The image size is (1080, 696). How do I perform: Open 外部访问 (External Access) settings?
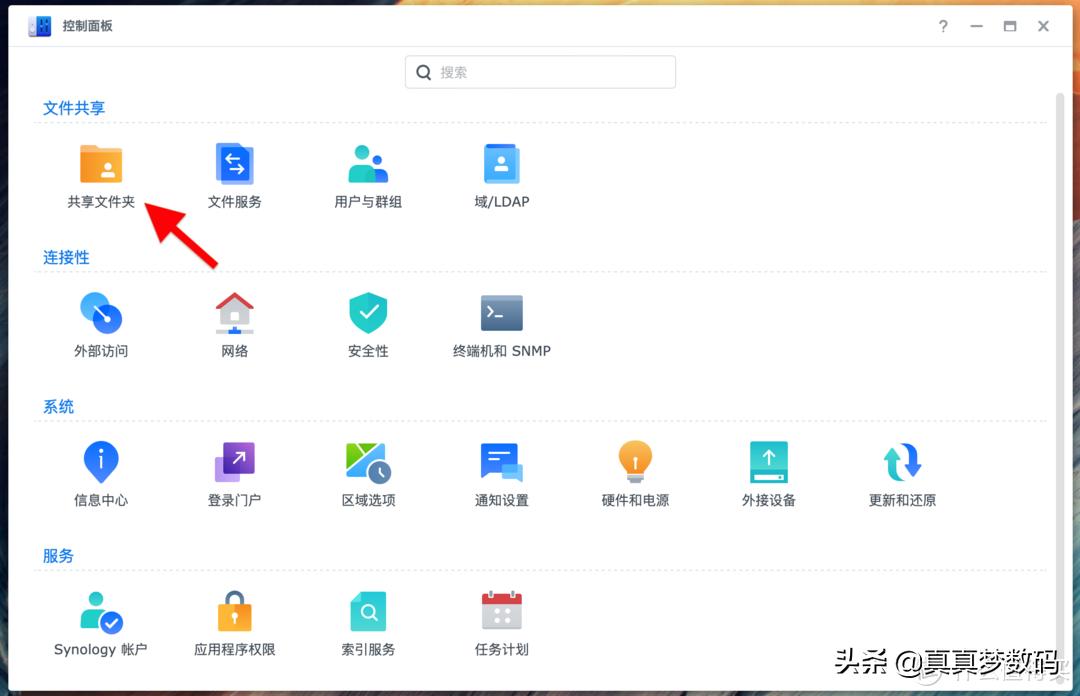(101, 322)
